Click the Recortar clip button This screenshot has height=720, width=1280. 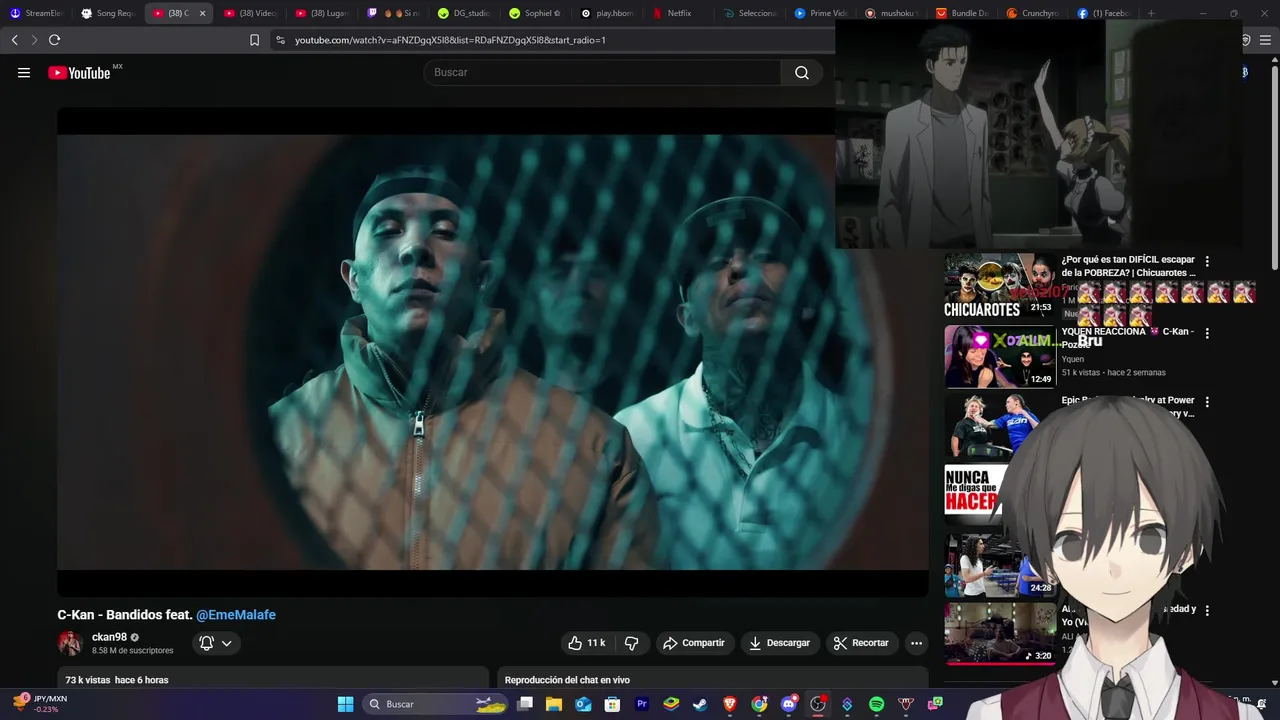click(x=861, y=643)
